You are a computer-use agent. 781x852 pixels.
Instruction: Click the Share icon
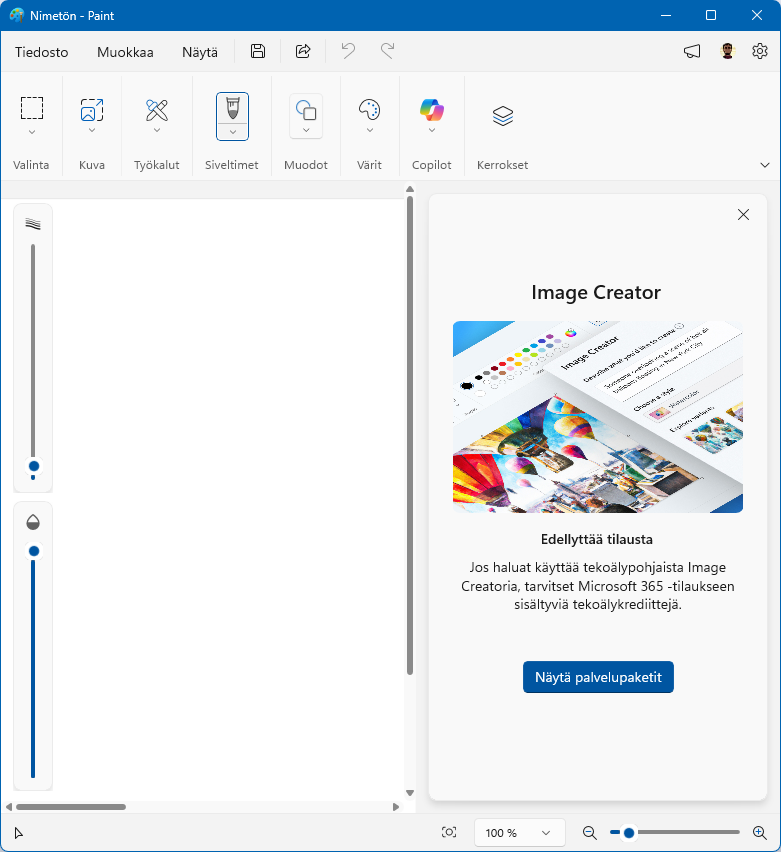click(303, 52)
